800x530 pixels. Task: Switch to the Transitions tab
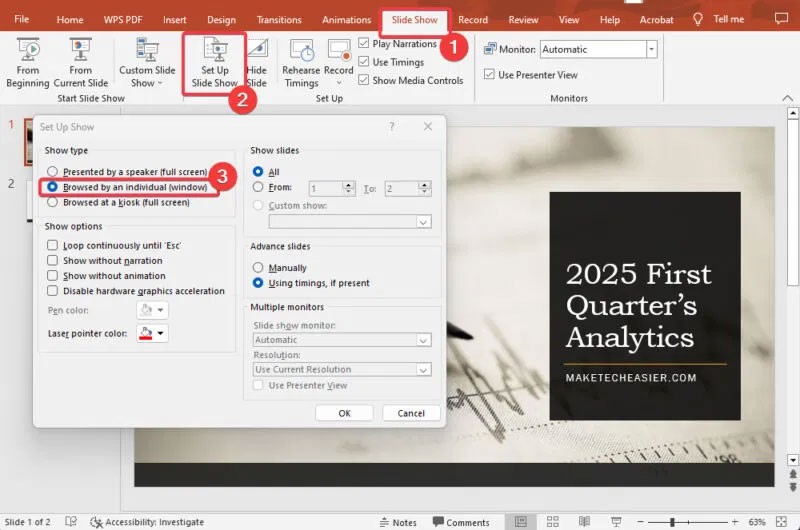coord(278,20)
